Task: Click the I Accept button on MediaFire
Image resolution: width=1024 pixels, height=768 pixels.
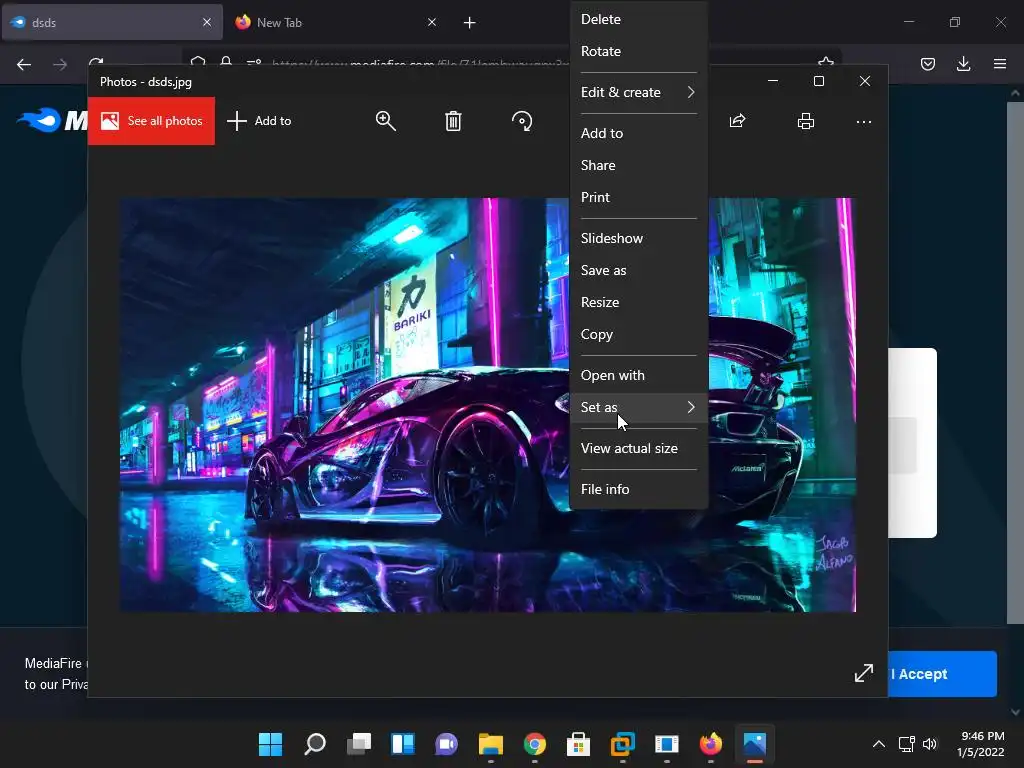Action: tap(942, 674)
